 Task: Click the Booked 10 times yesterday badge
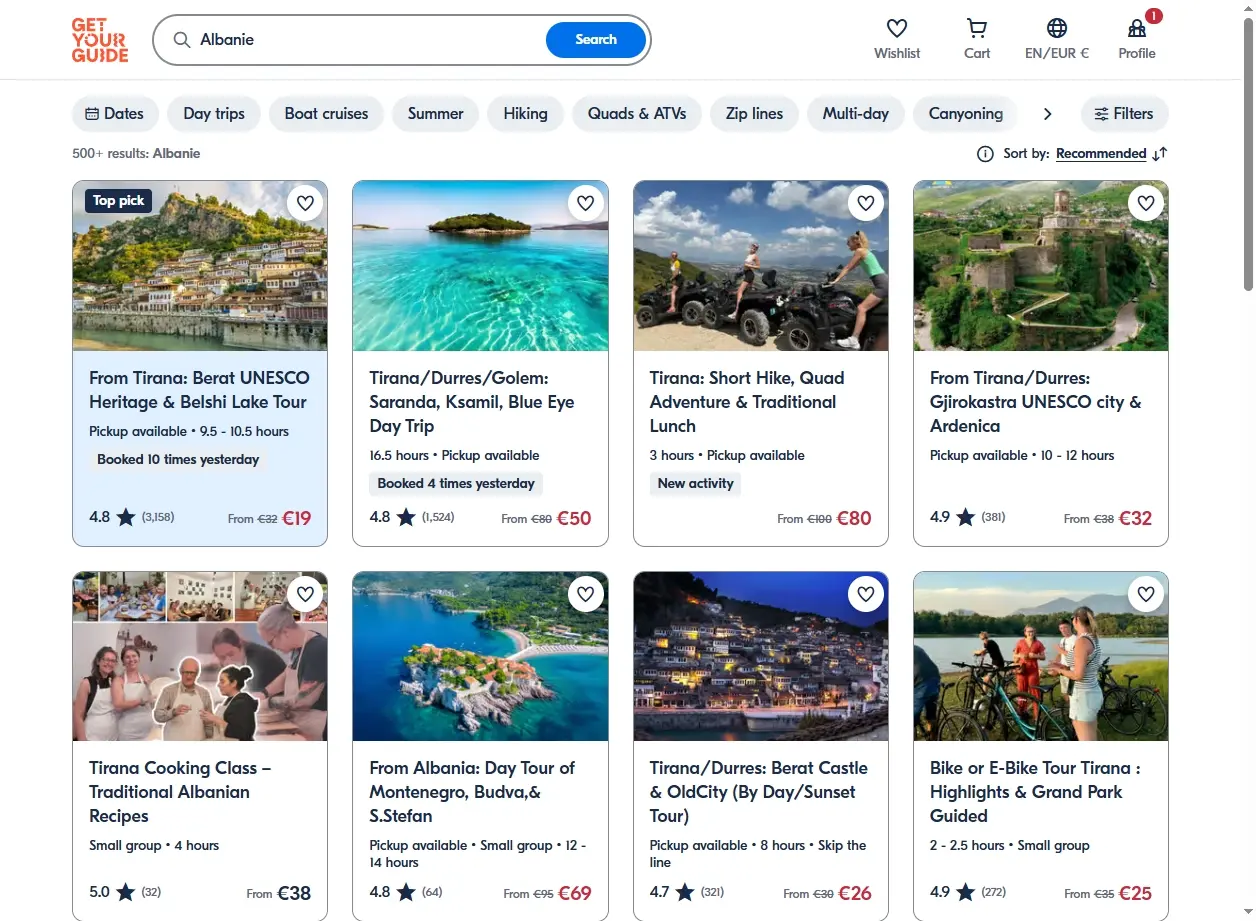pos(178,460)
